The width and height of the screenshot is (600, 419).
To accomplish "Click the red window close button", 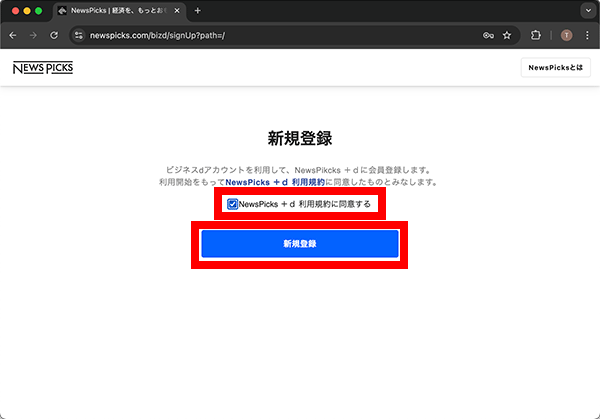I will point(16,11).
